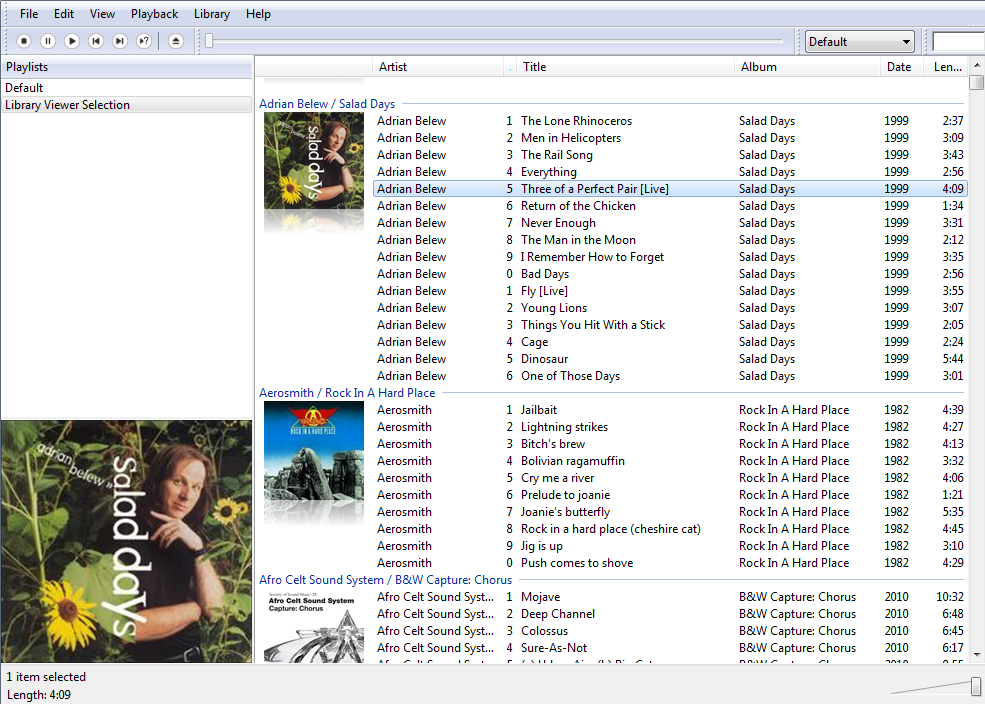Select the track Jailbait by Aerosmith
Image resolution: width=985 pixels, height=704 pixels.
(539, 410)
